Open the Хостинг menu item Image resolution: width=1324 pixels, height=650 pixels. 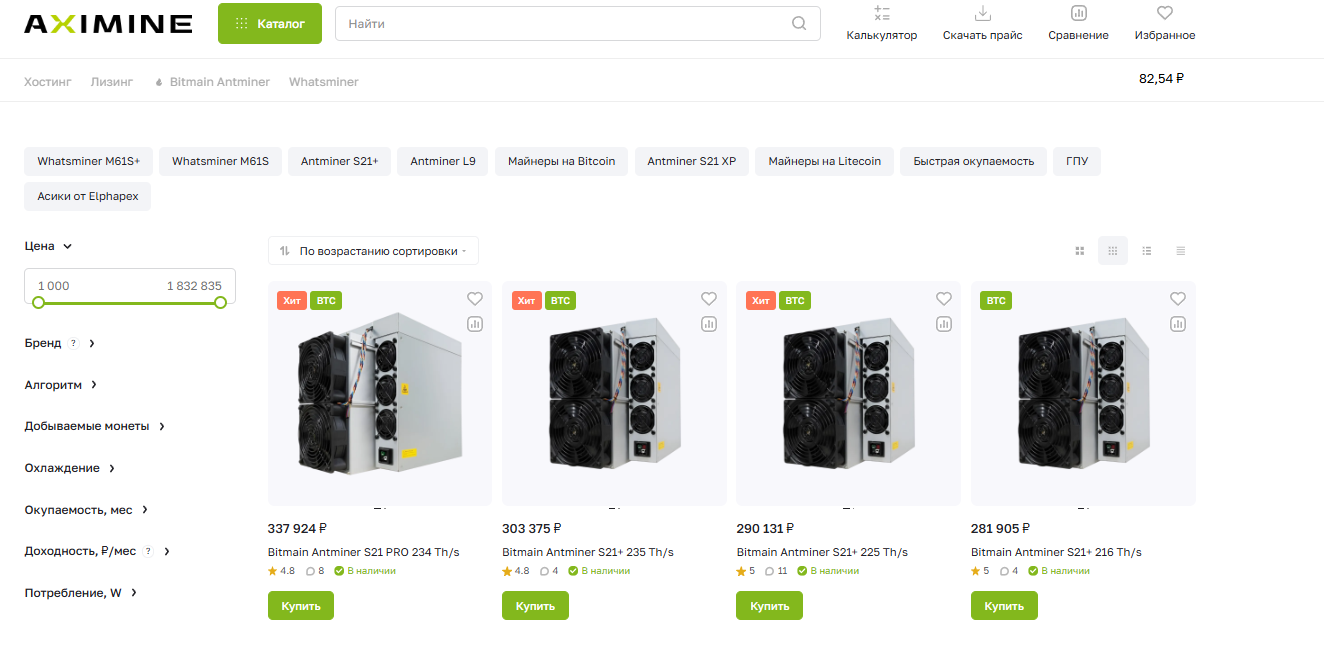tap(48, 82)
